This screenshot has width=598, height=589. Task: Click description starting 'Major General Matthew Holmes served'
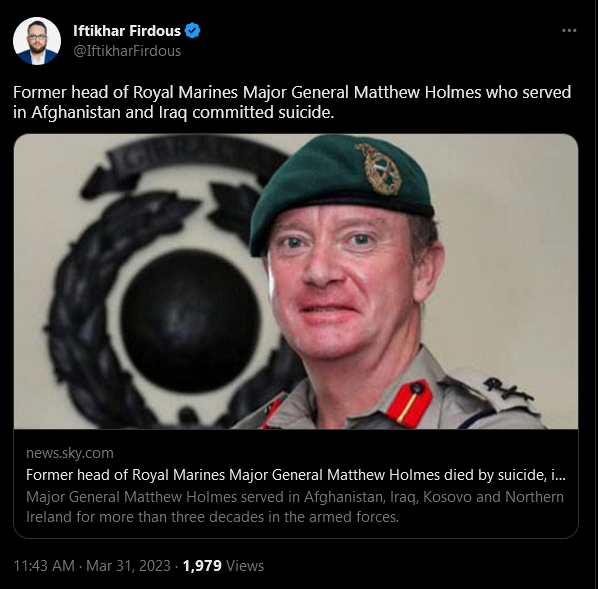coord(295,507)
